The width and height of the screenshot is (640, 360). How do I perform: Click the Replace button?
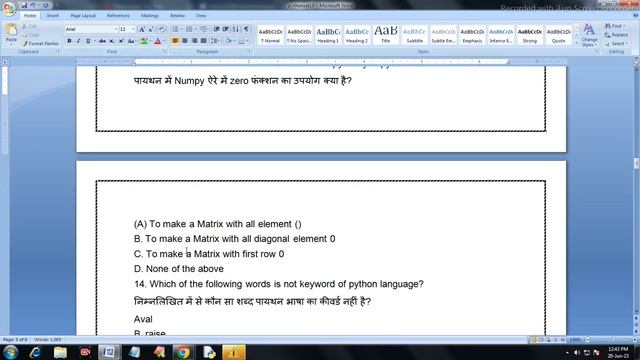coord(616,35)
